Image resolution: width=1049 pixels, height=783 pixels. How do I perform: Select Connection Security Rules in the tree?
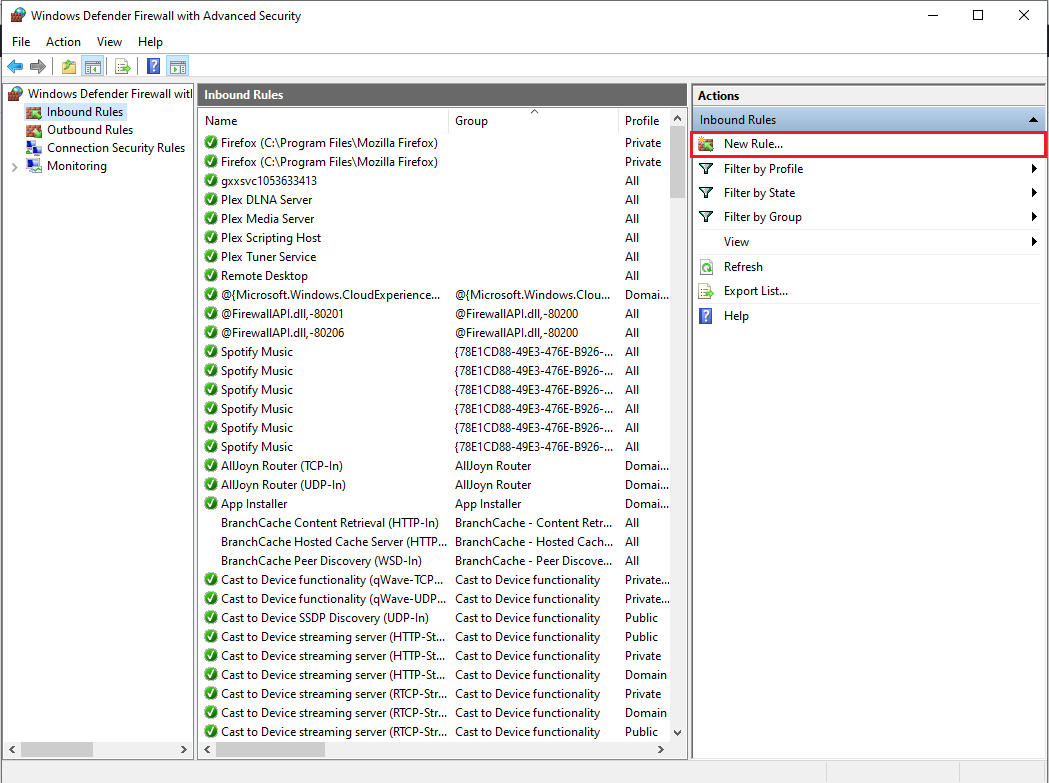(x=116, y=148)
